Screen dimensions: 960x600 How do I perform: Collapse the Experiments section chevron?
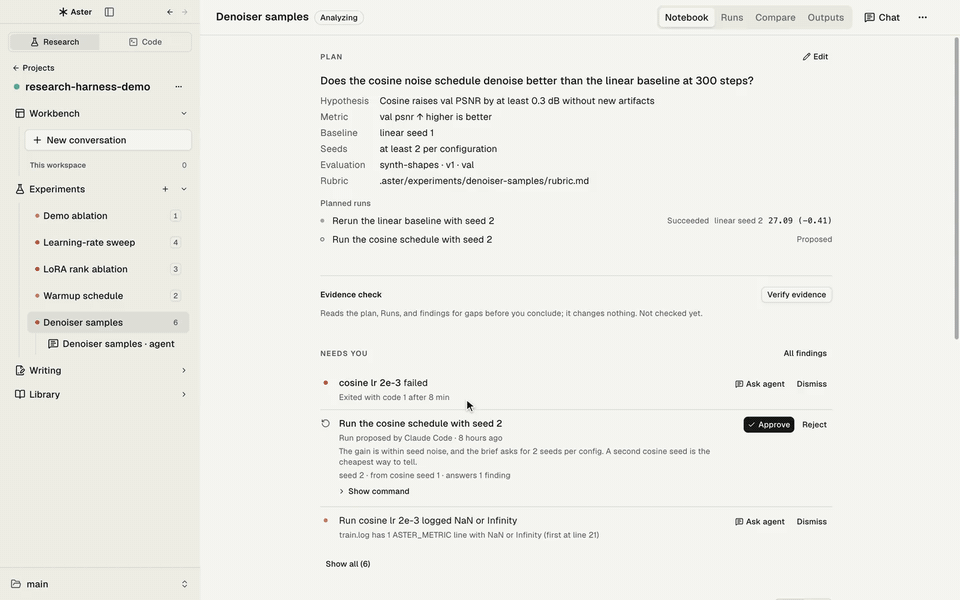point(184,189)
